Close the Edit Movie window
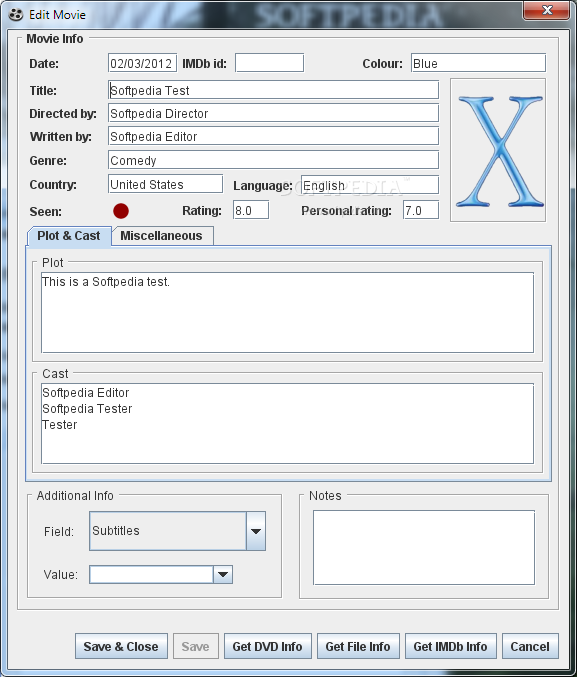 click(x=547, y=10)
